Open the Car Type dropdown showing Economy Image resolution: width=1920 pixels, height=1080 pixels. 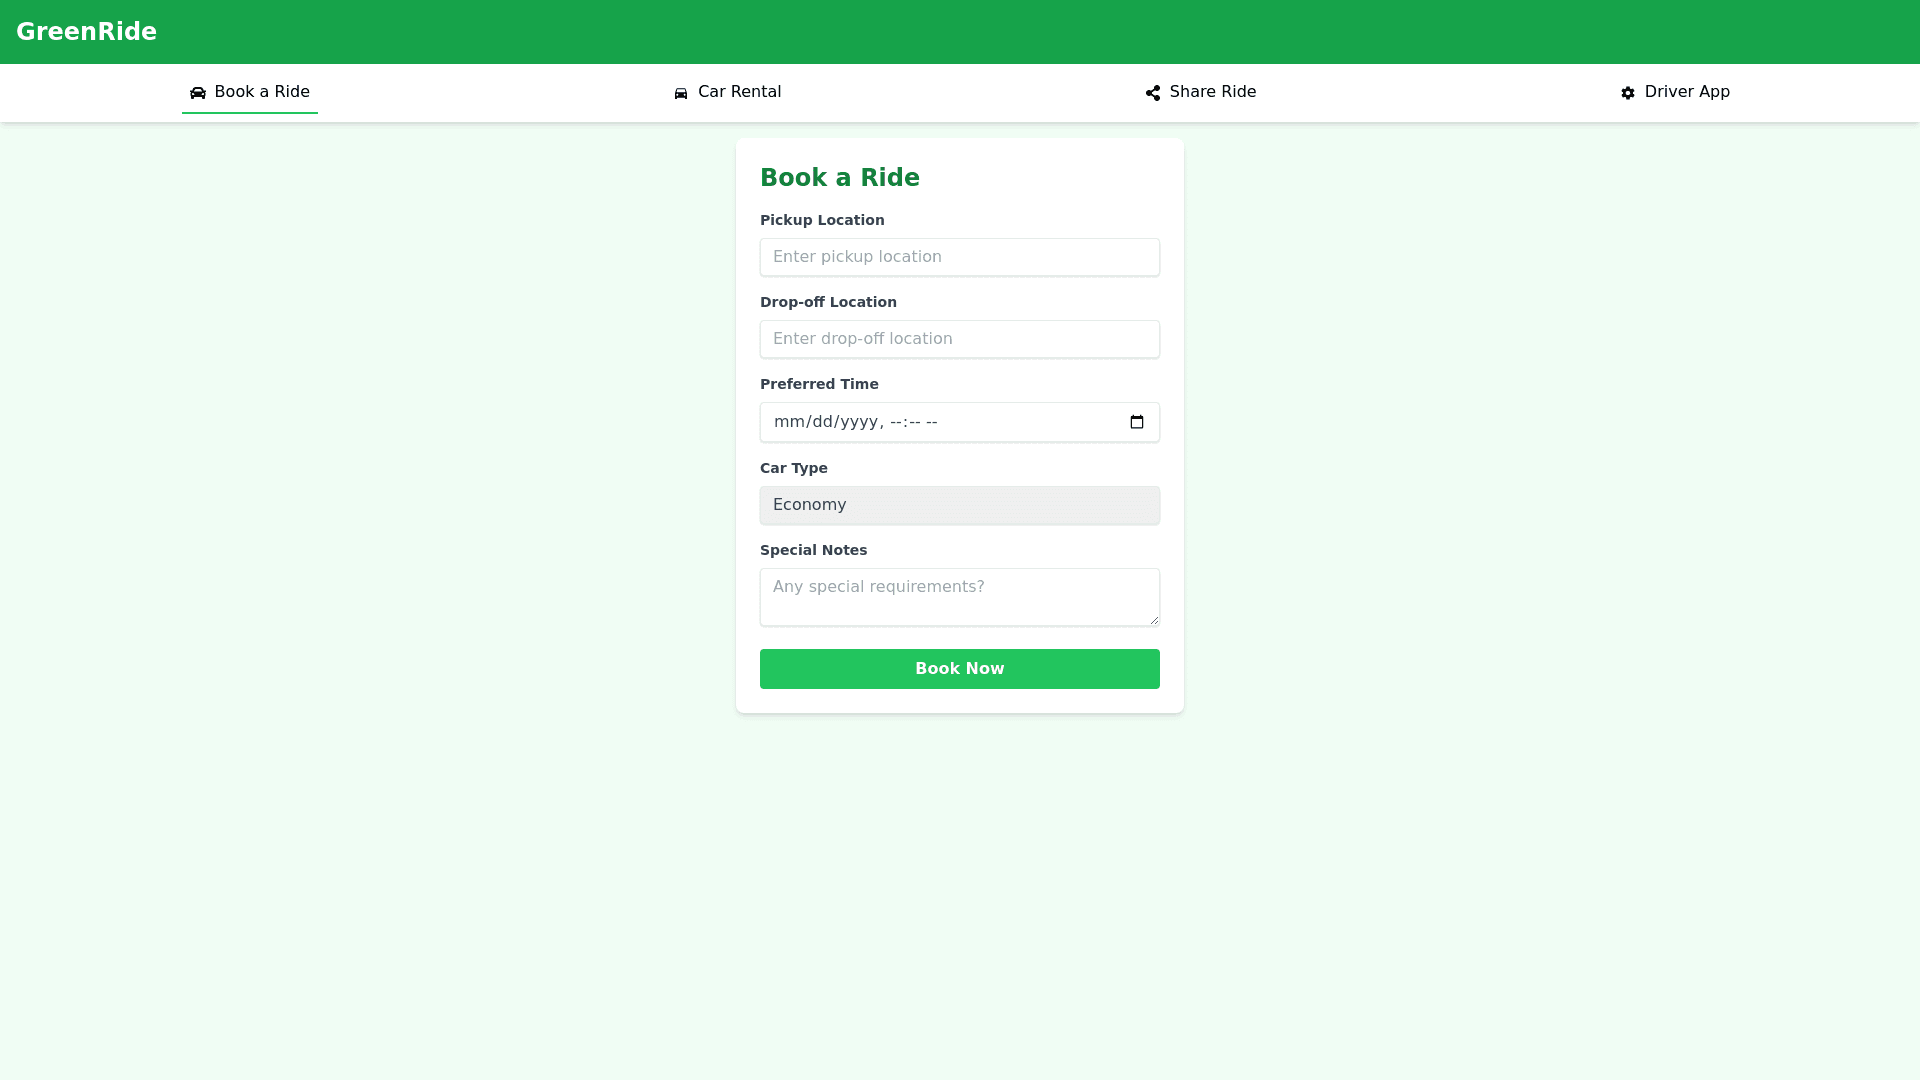coord(960,505)
